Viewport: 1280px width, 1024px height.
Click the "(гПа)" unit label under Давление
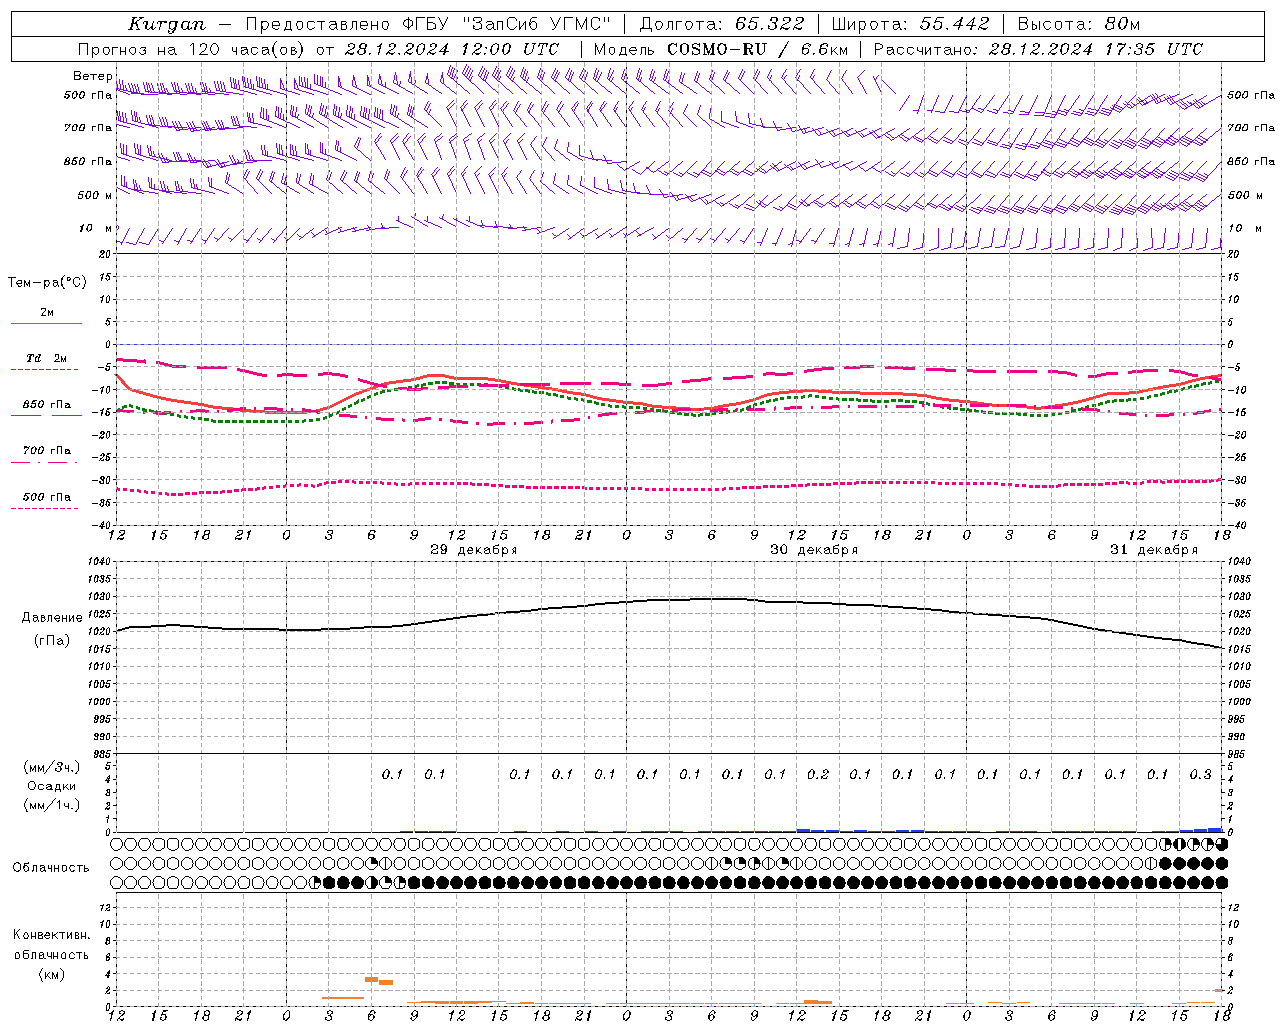pyautogui.click(x=52, y=641)
